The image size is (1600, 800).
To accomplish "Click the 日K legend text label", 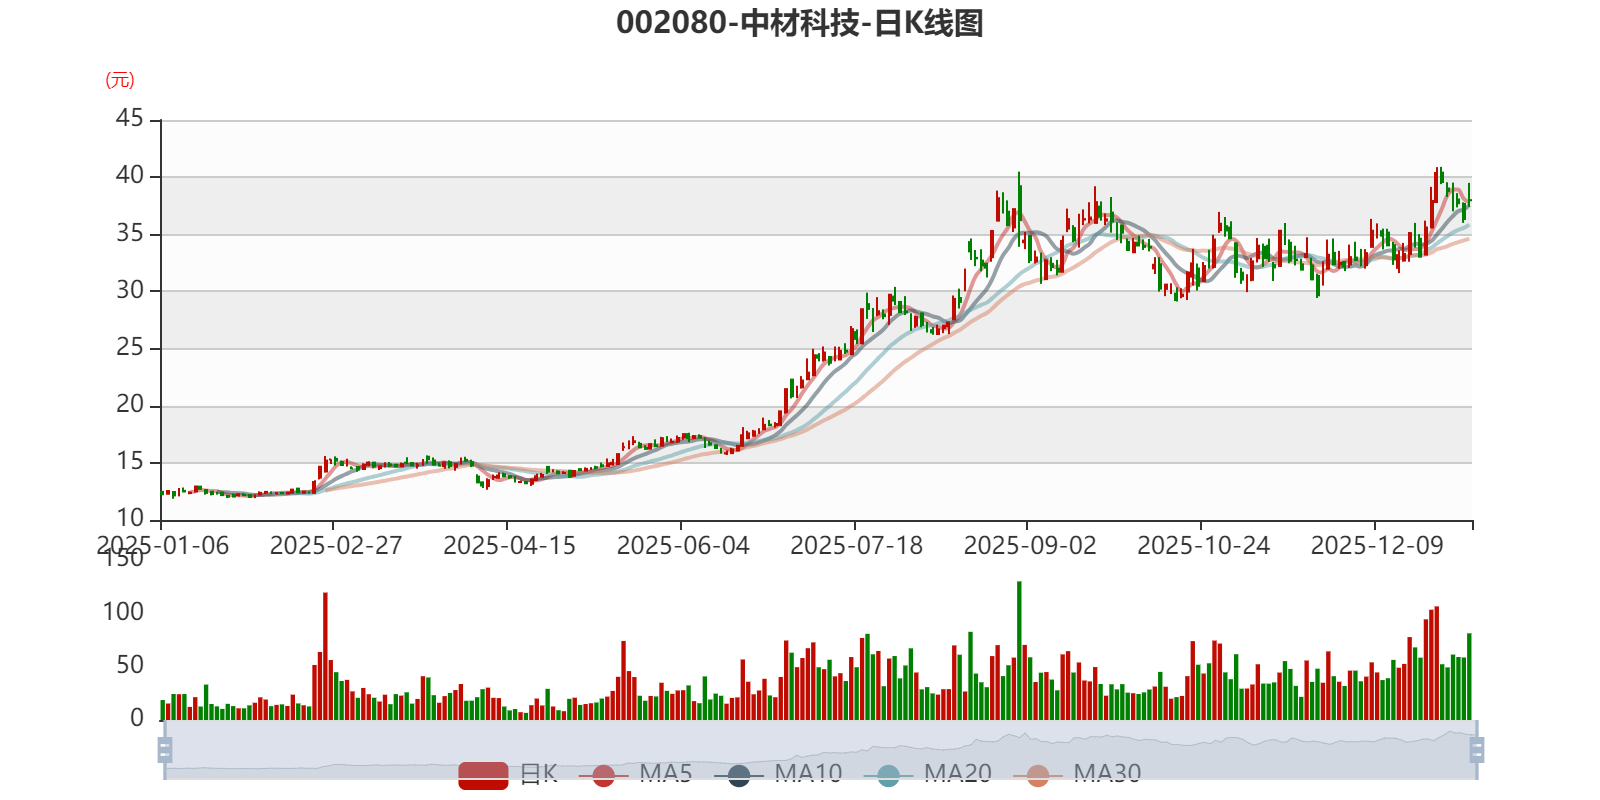I will (x=538, y=773).
